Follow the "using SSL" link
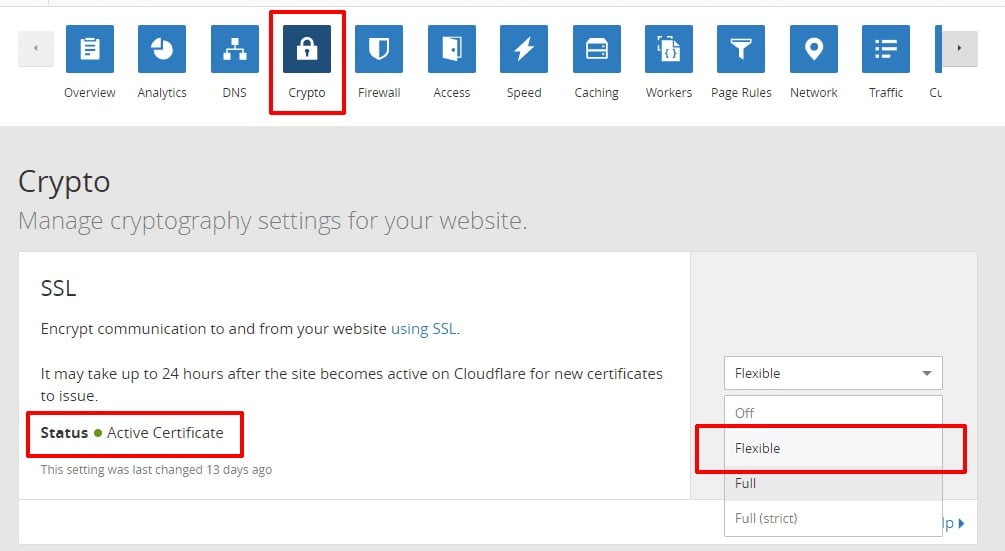 point(423,329)
